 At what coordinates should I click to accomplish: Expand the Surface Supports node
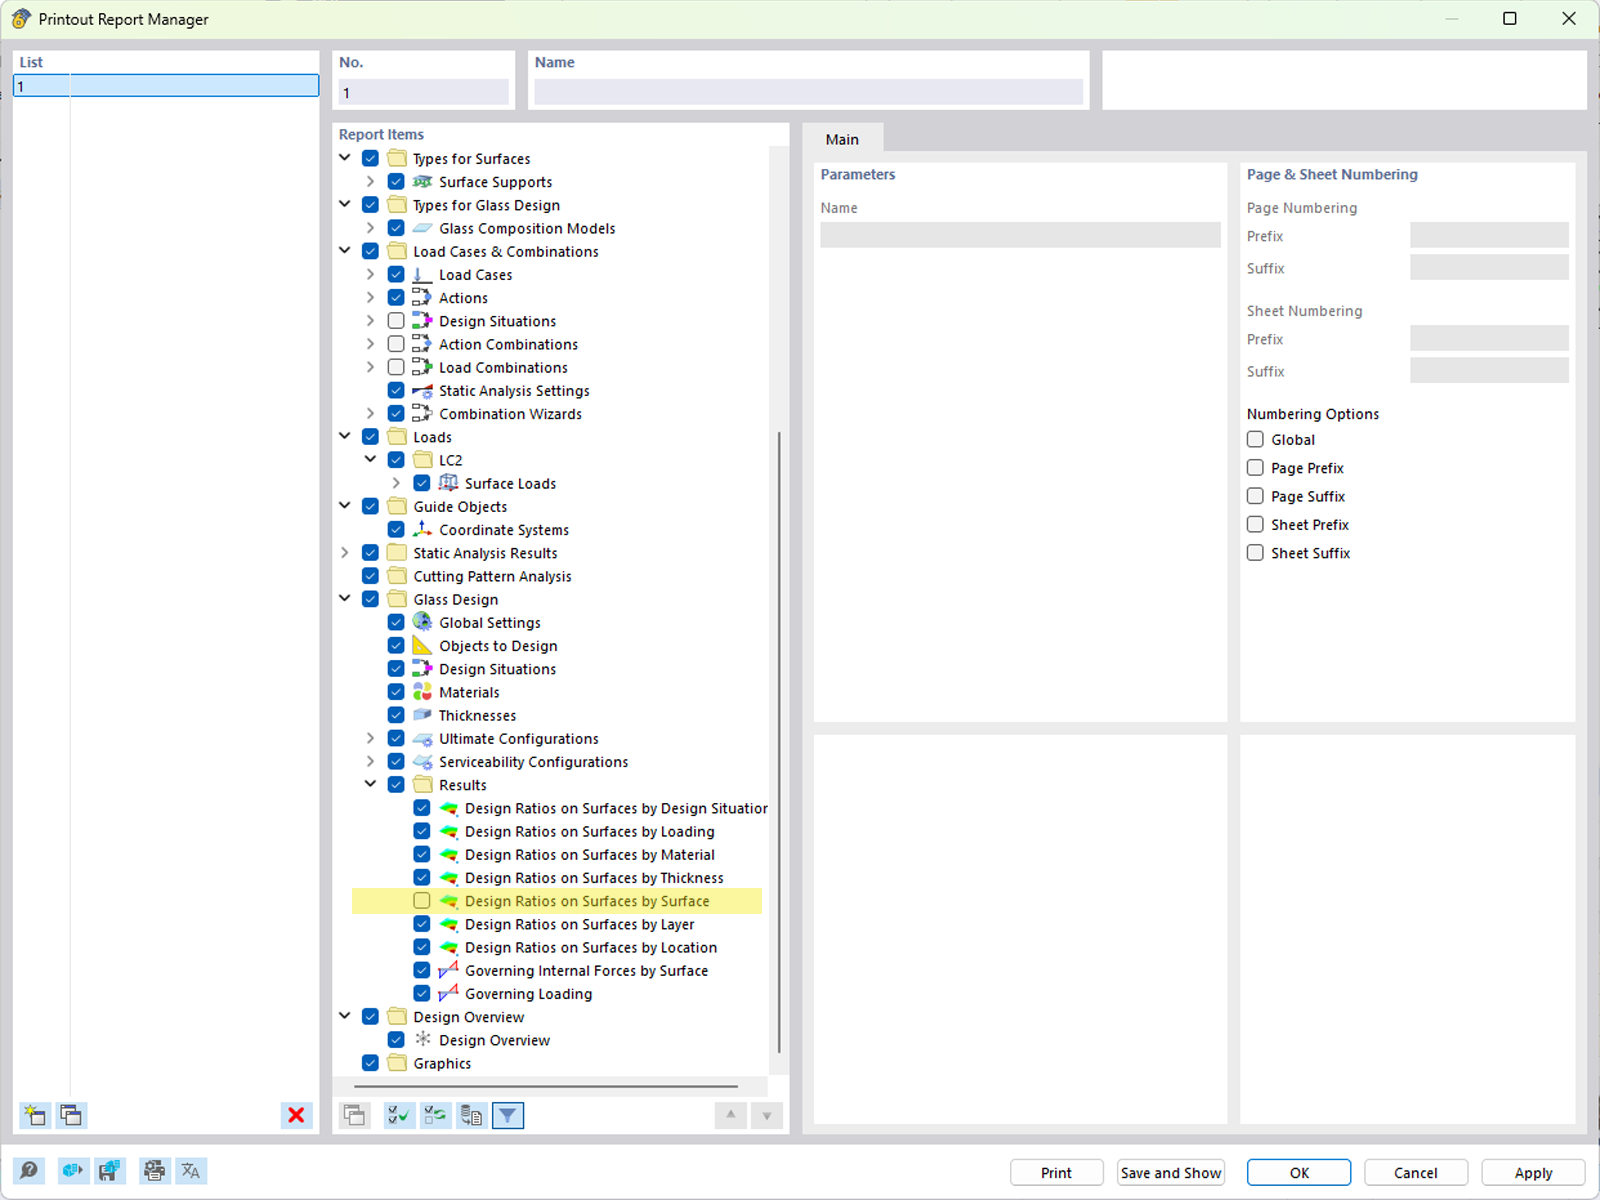(371, 181)
